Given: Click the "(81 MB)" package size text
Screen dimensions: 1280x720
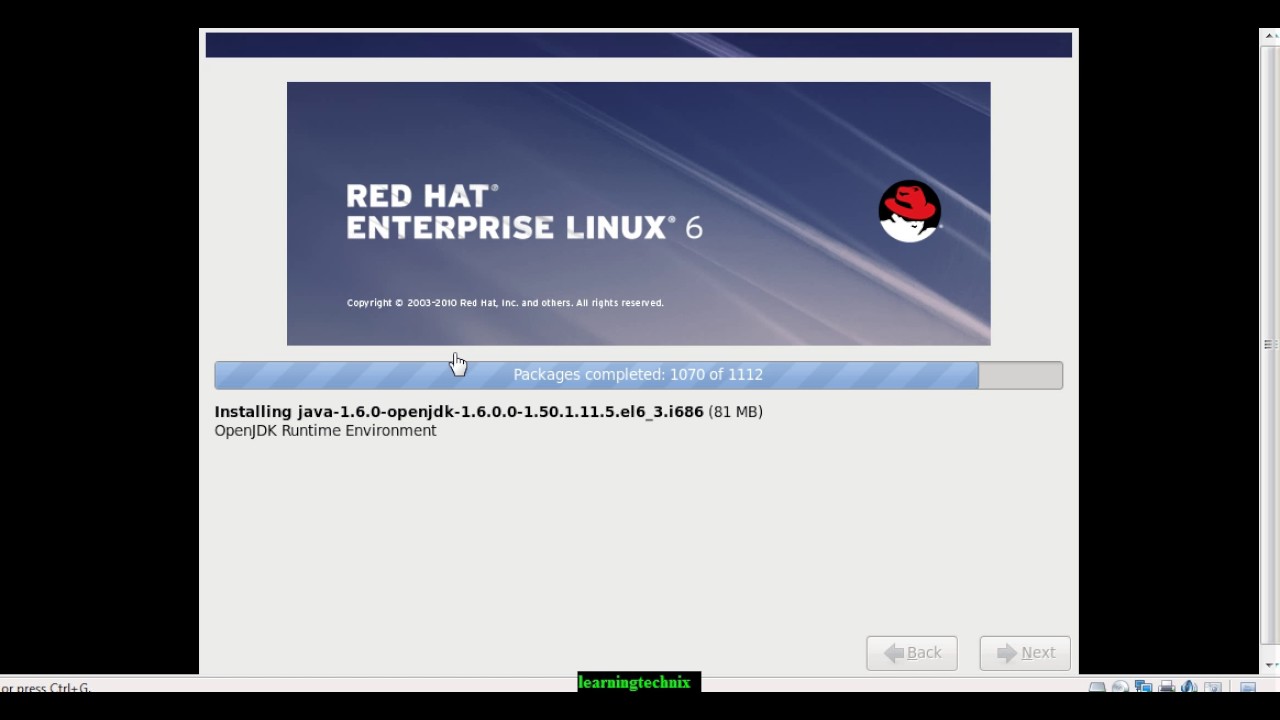Looking at the screenshot, I should 735,411.
